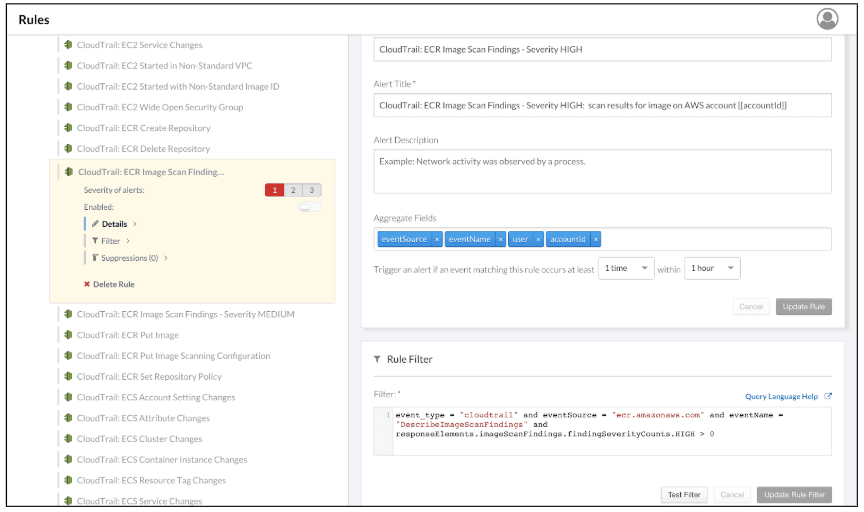
Task: Click icon beside EC2 Wide Open Security Group
Action: coord(68,107)
